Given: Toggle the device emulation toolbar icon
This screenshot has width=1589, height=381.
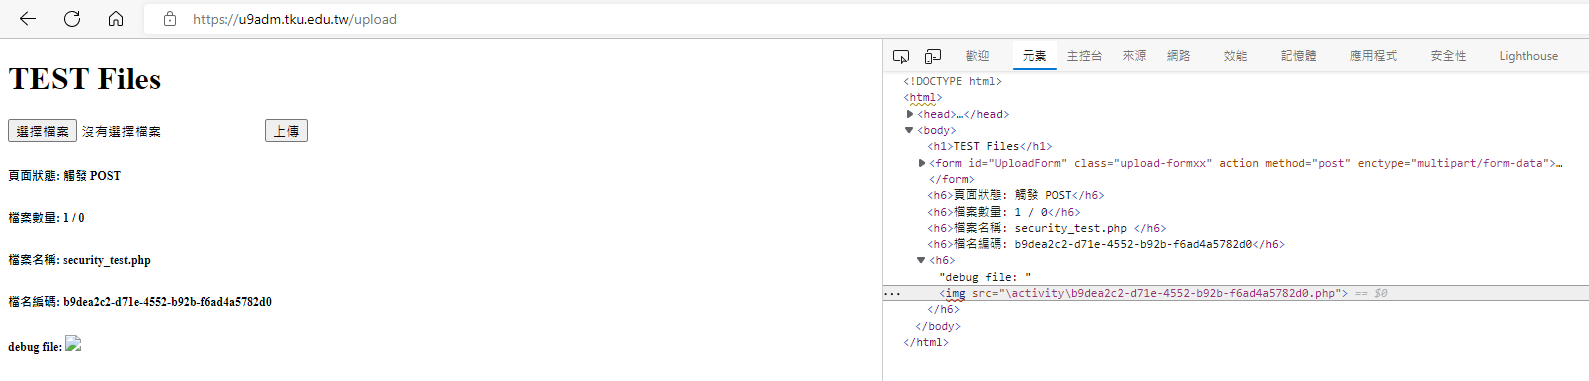Looking at the screenshot, I should [x=932, y=56].
